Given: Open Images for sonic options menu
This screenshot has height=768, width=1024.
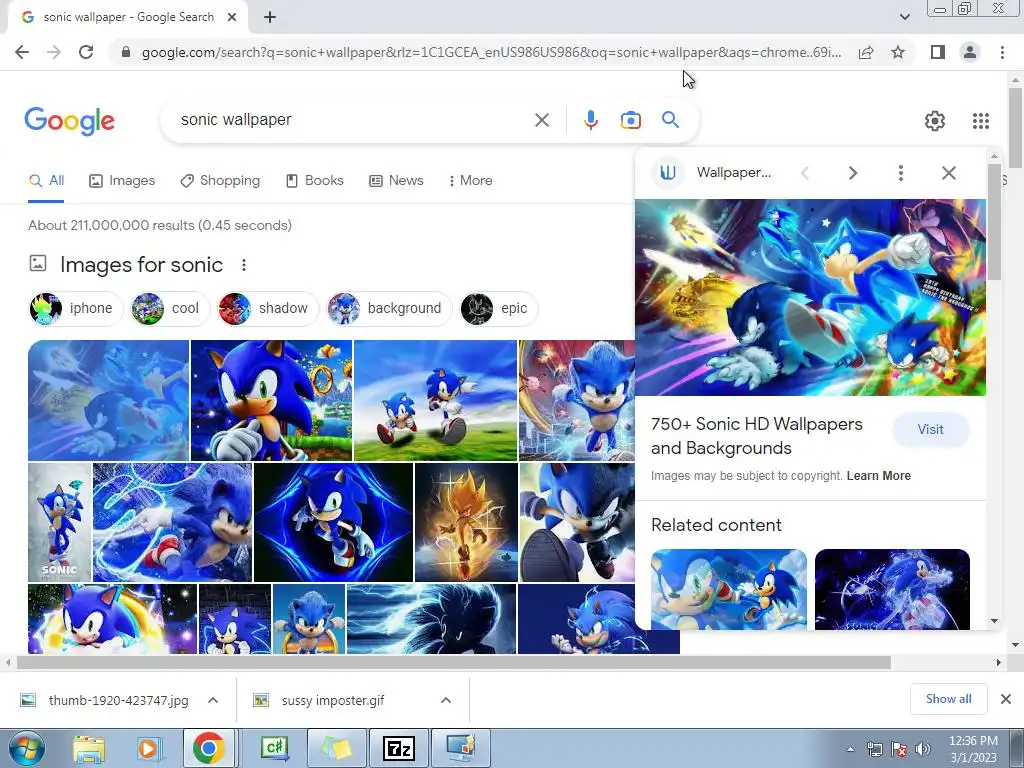Looking at the screenshot, I should (244, 265).
